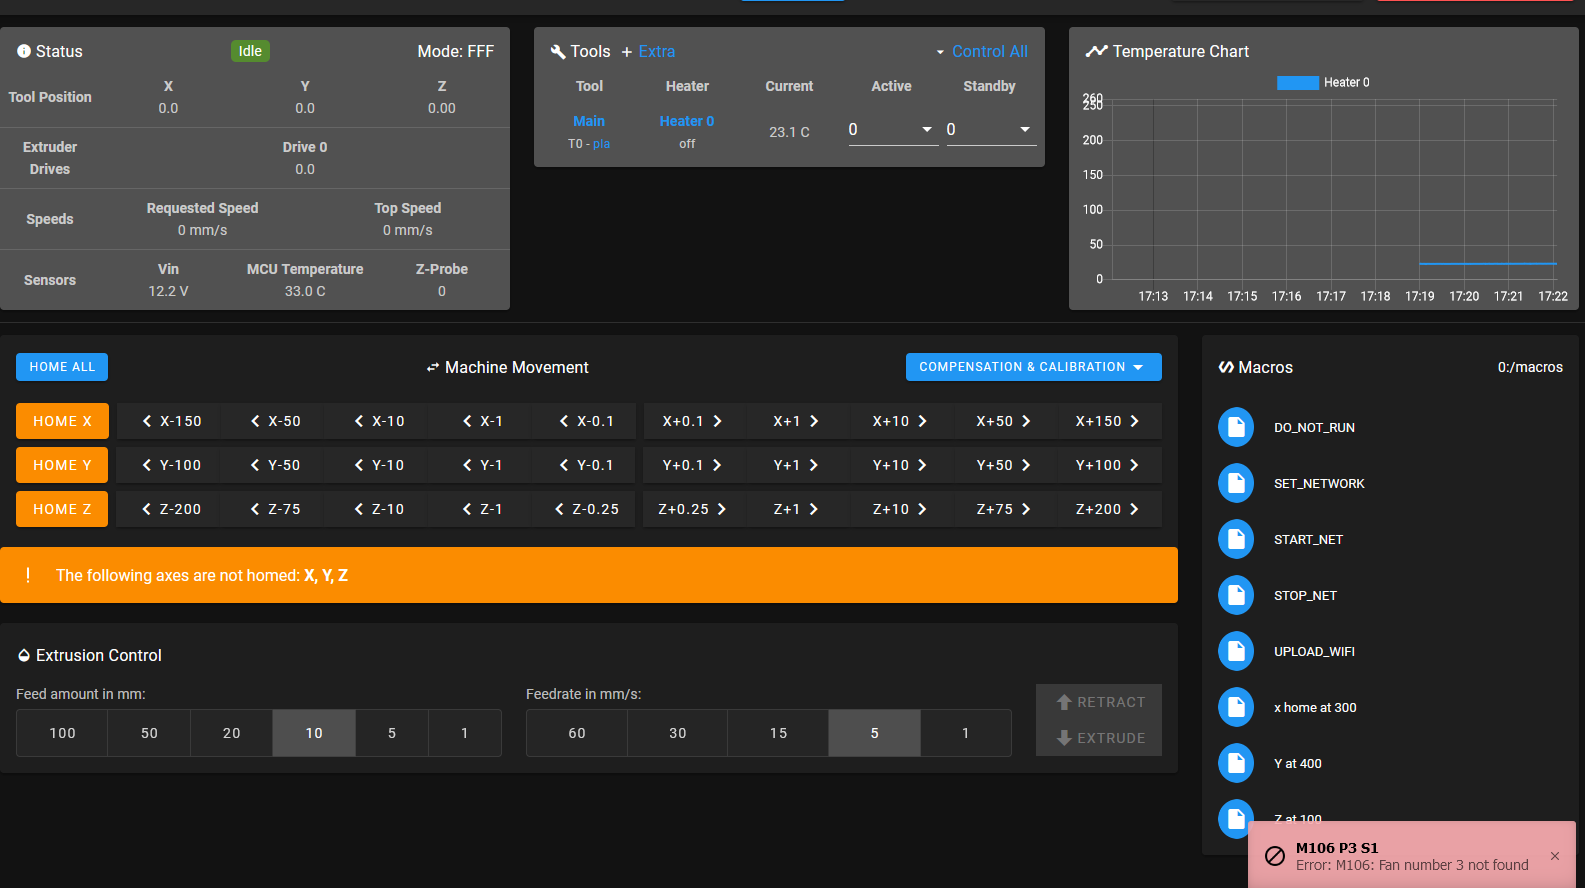Image resolution: width=1585 pixels, height=888 pixels.
Task: Click the prohibited icon in error toast
Action: coord(1275,856)
